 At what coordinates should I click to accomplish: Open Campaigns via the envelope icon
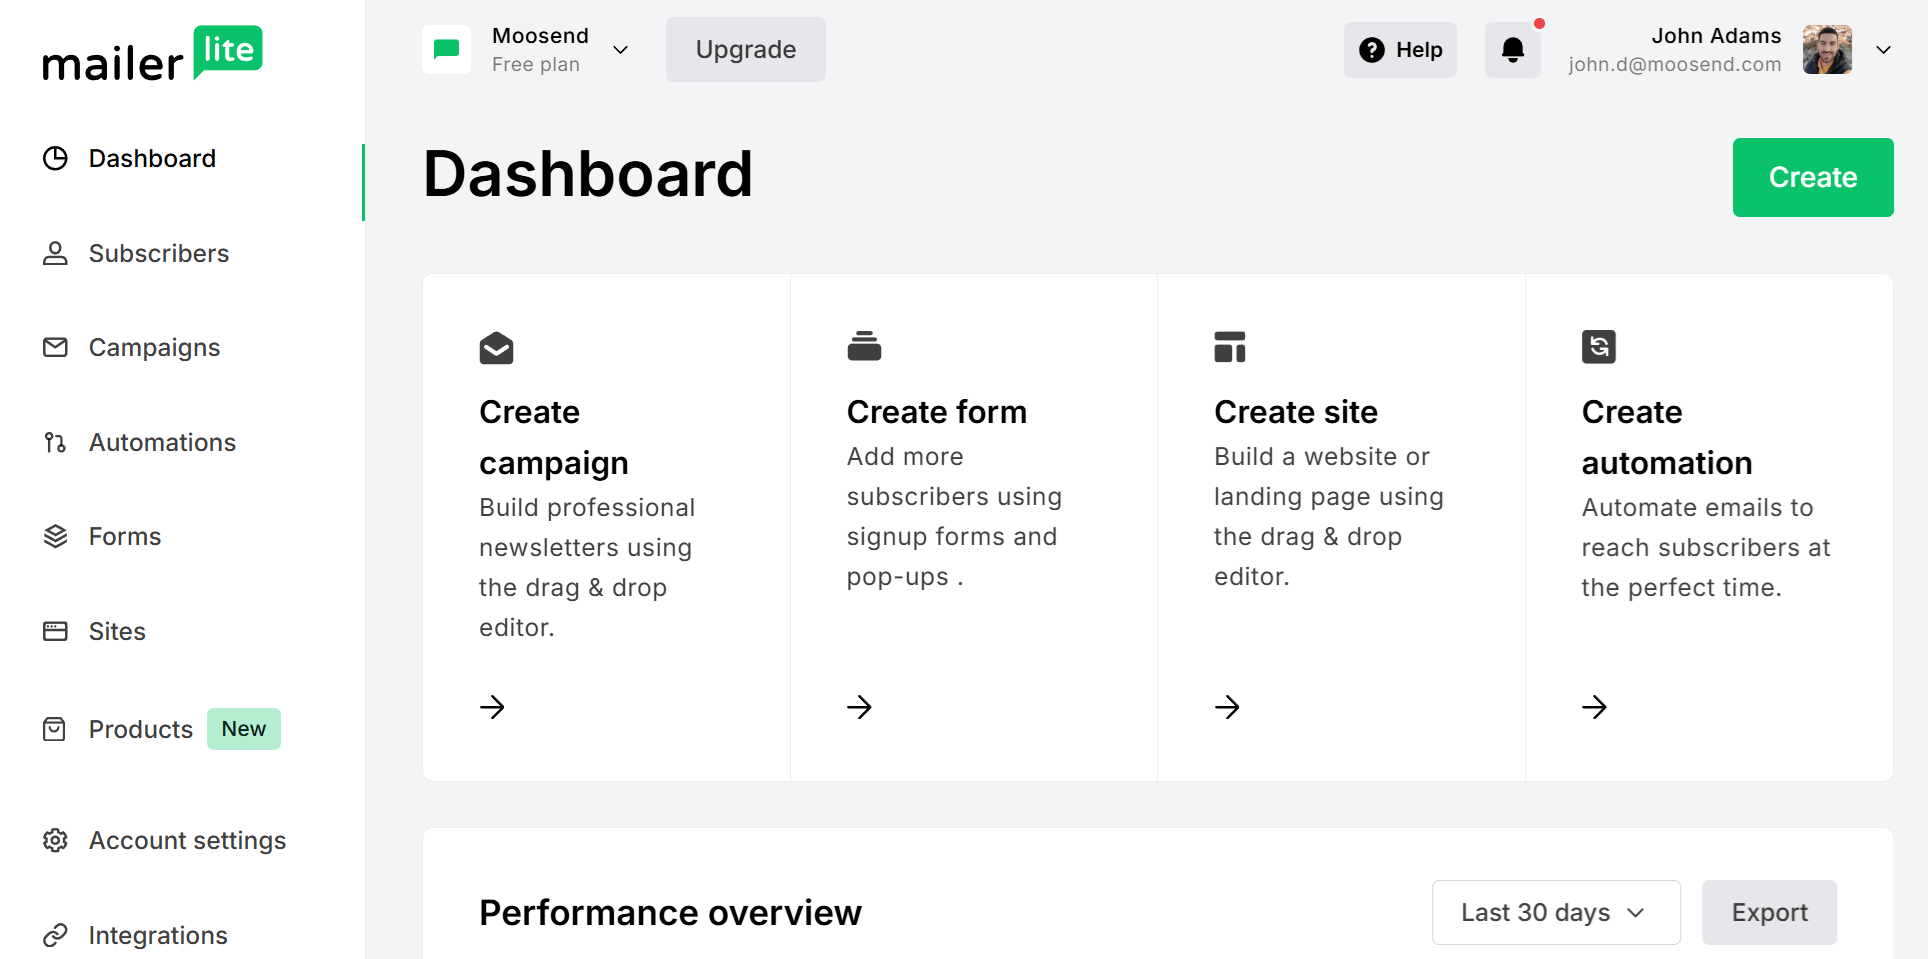[x=55, y=347]
